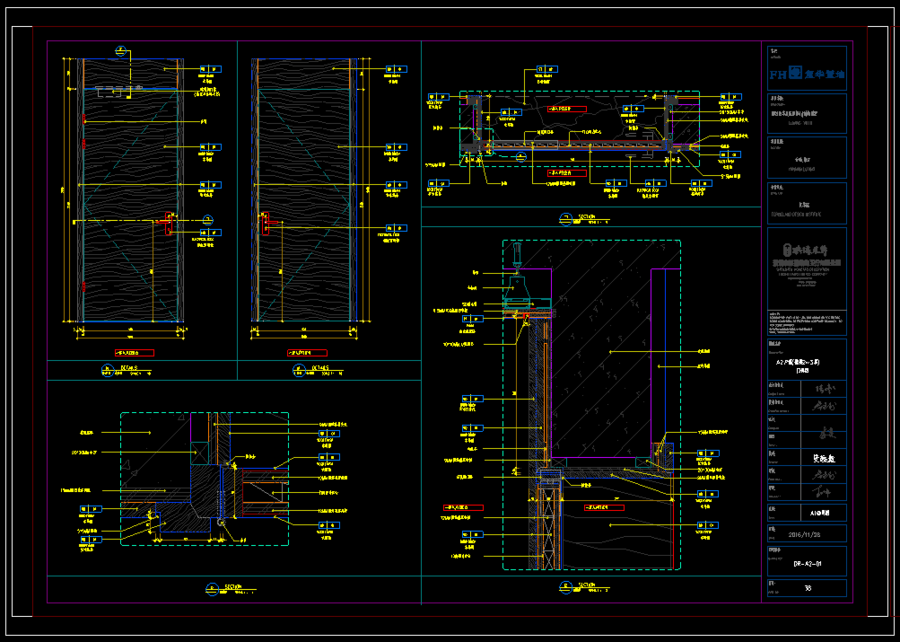The image size is (900, 642).
Task: Select the topmost blue material tag of left door
Action: point(211,69)
